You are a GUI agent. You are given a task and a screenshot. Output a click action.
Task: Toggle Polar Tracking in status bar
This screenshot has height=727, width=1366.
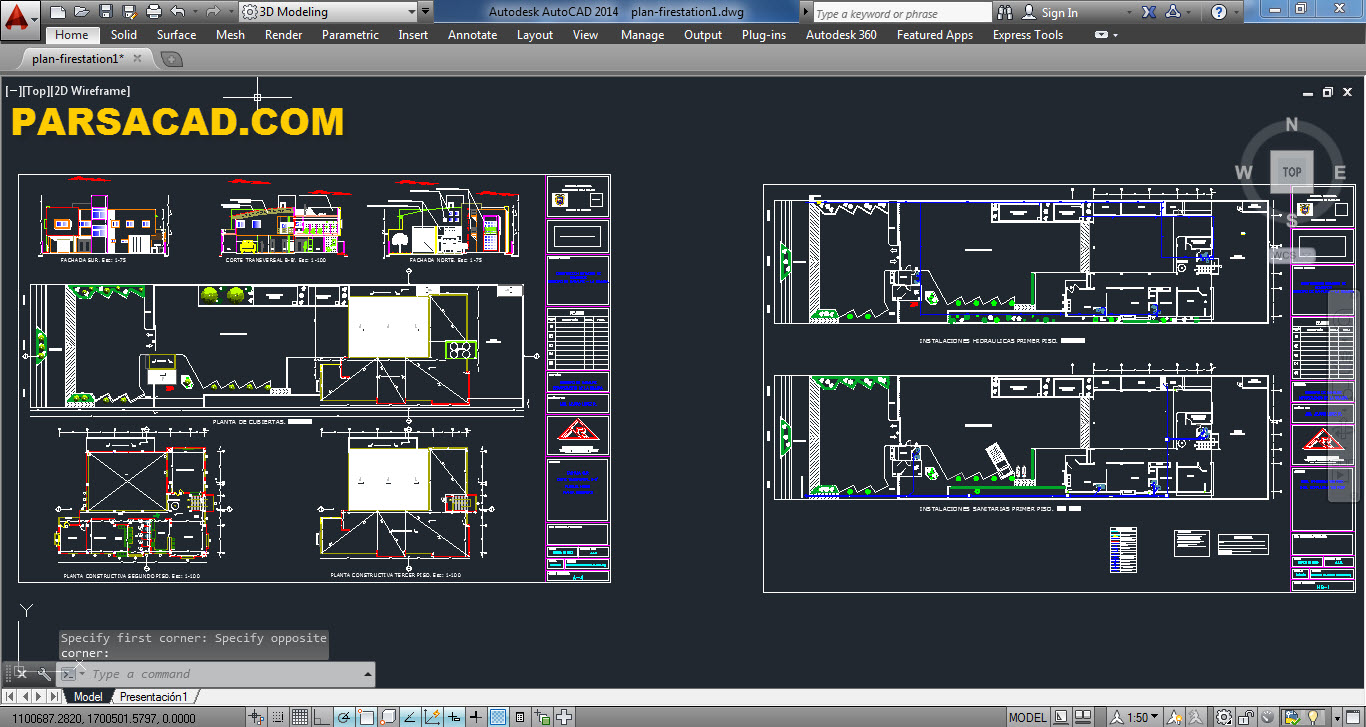coord(343,717)
